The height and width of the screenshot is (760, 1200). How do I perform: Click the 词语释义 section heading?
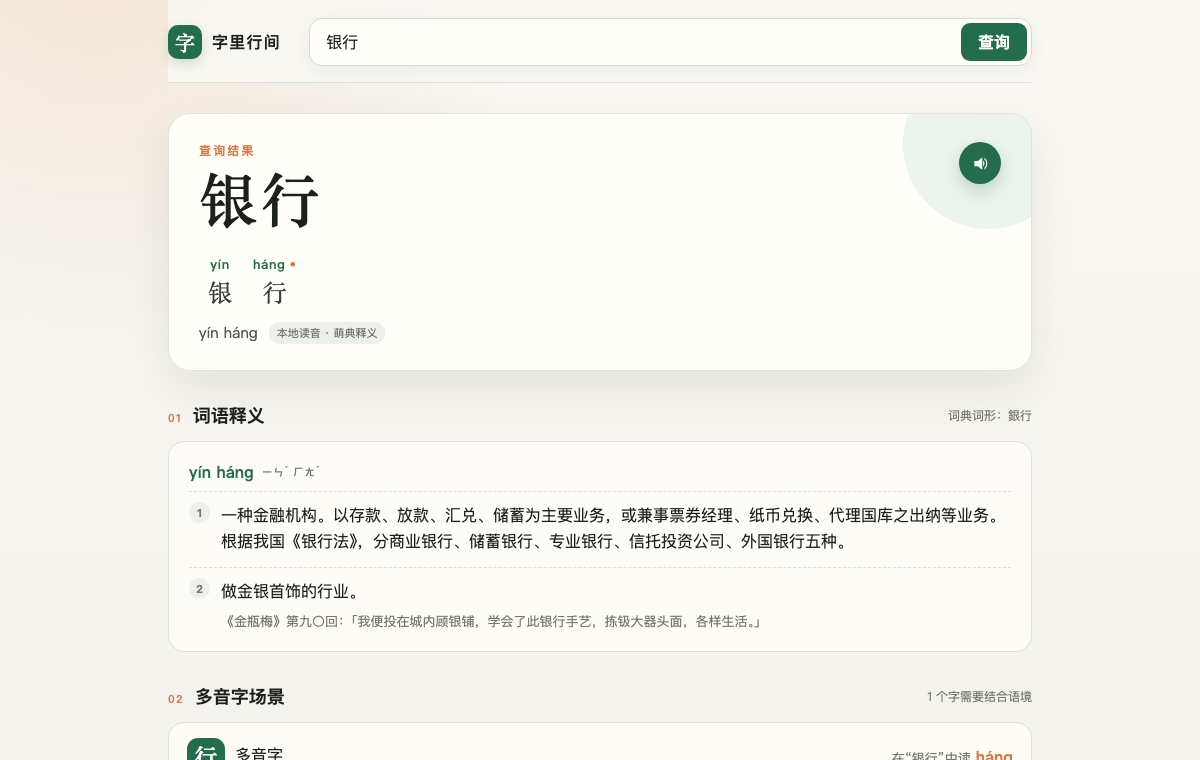(228, 416)
